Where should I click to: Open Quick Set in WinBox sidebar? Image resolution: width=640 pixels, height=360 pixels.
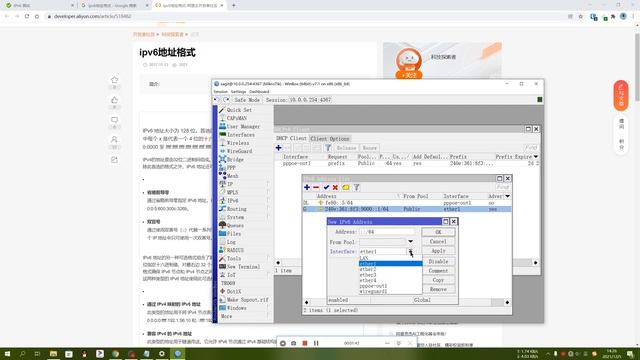239,110
